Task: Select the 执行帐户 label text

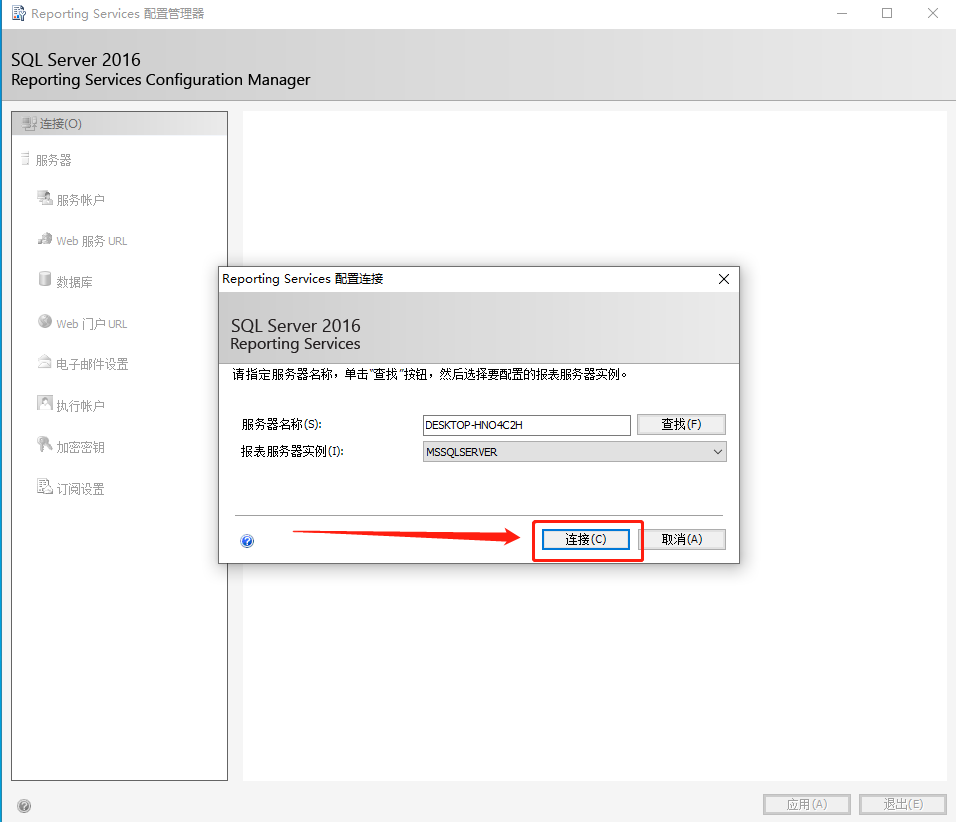Action: pyautogui.click(x=80, y=406)
